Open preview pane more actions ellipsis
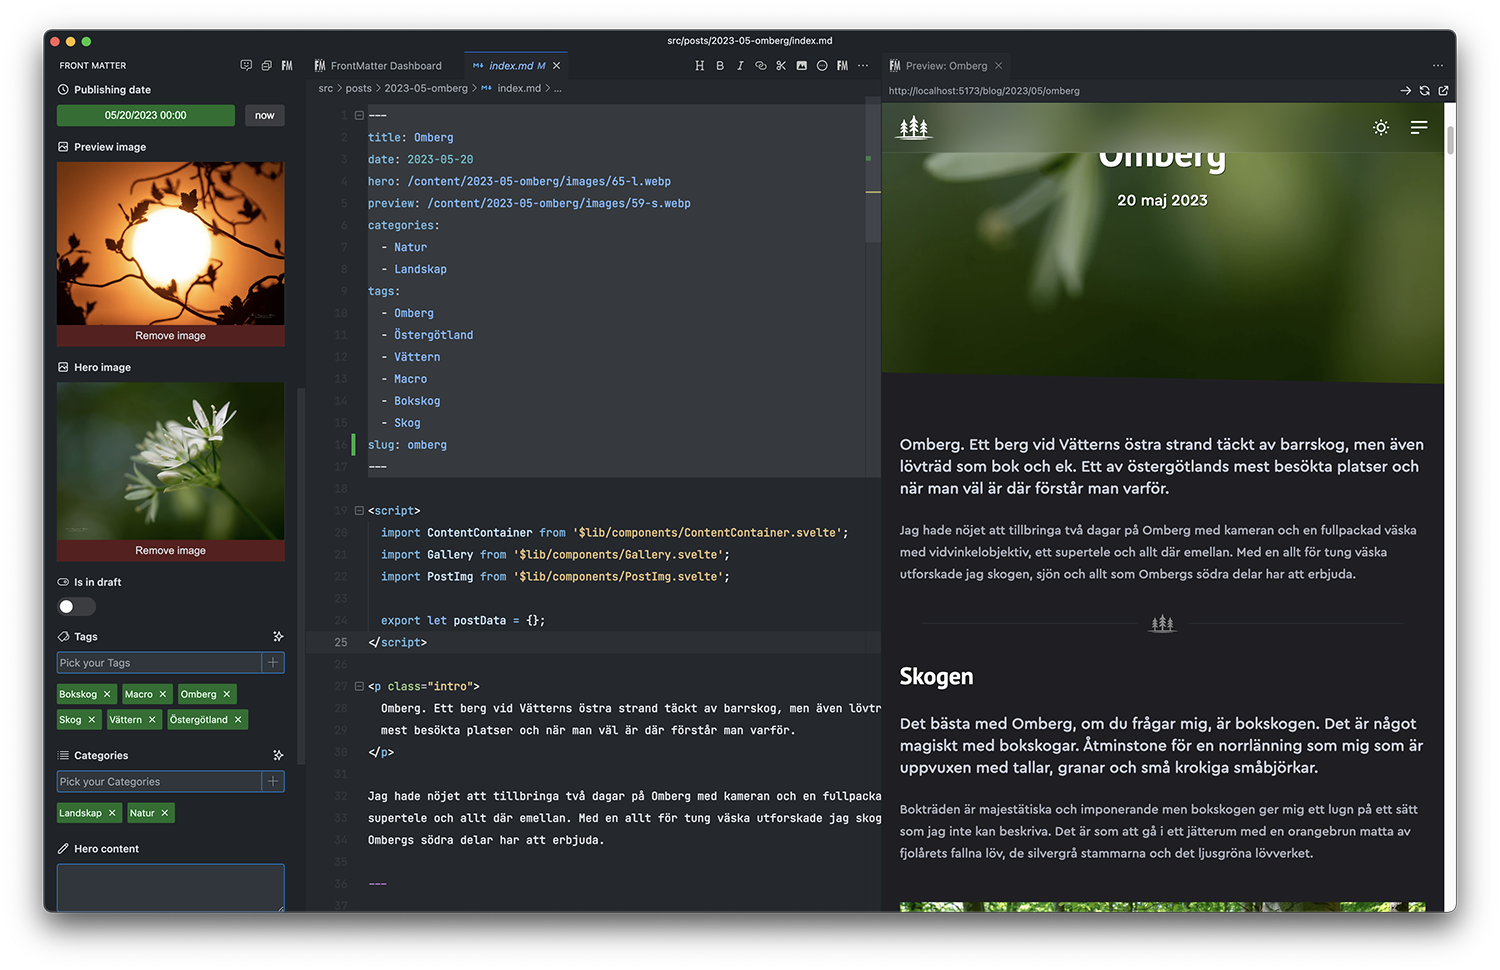This screenshot has height=970, width=1500. pos(1438,66)
